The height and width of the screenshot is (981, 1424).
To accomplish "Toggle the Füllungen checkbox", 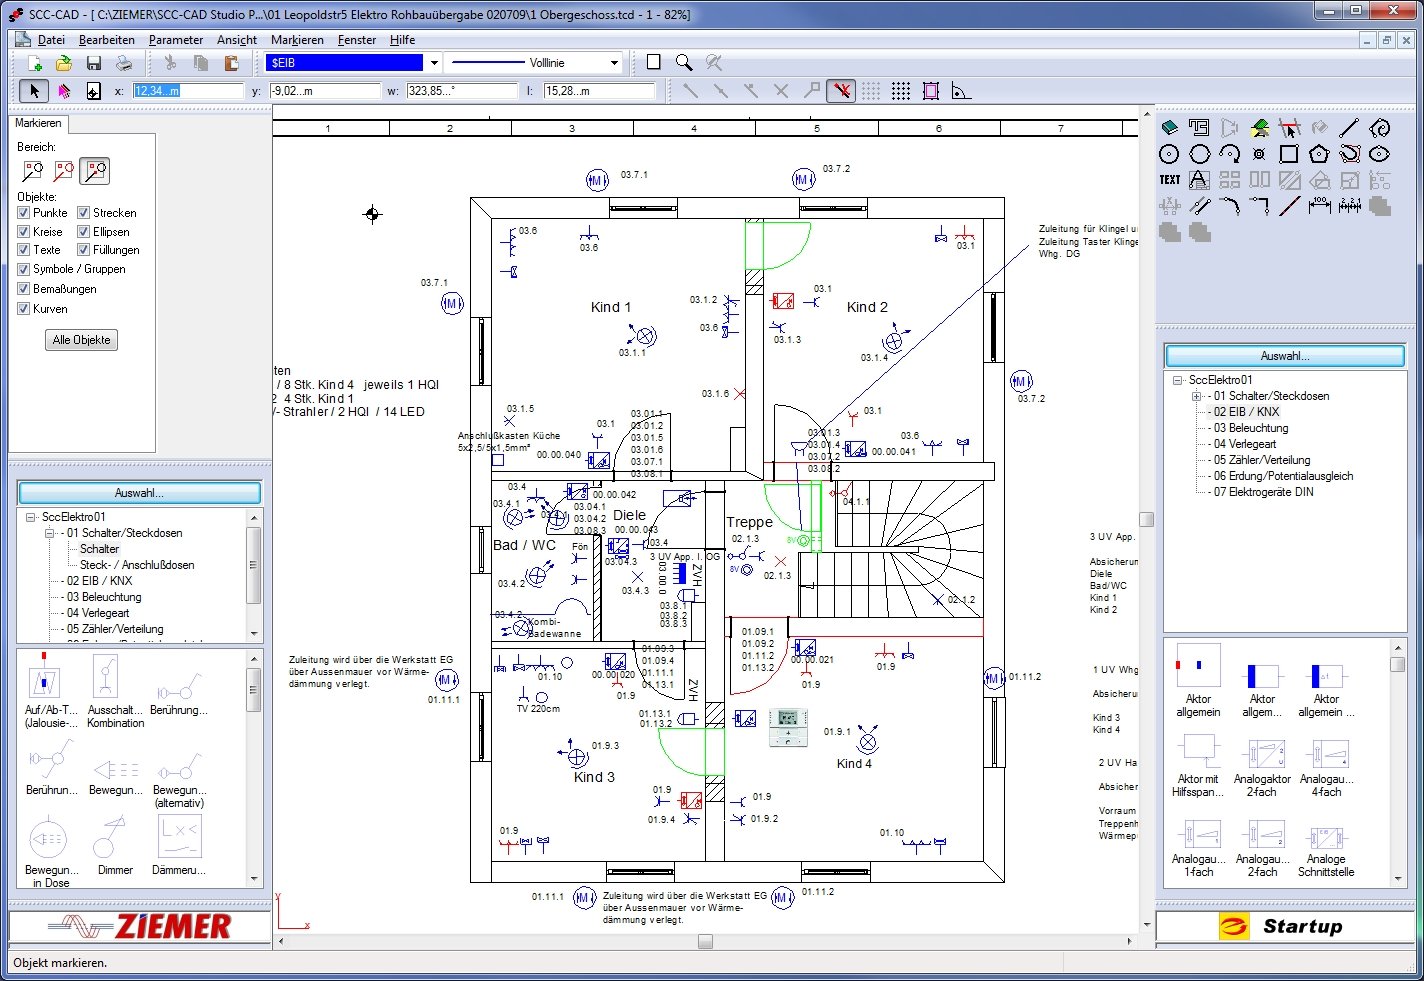I will pyautogui.click(x=84, y=250).
